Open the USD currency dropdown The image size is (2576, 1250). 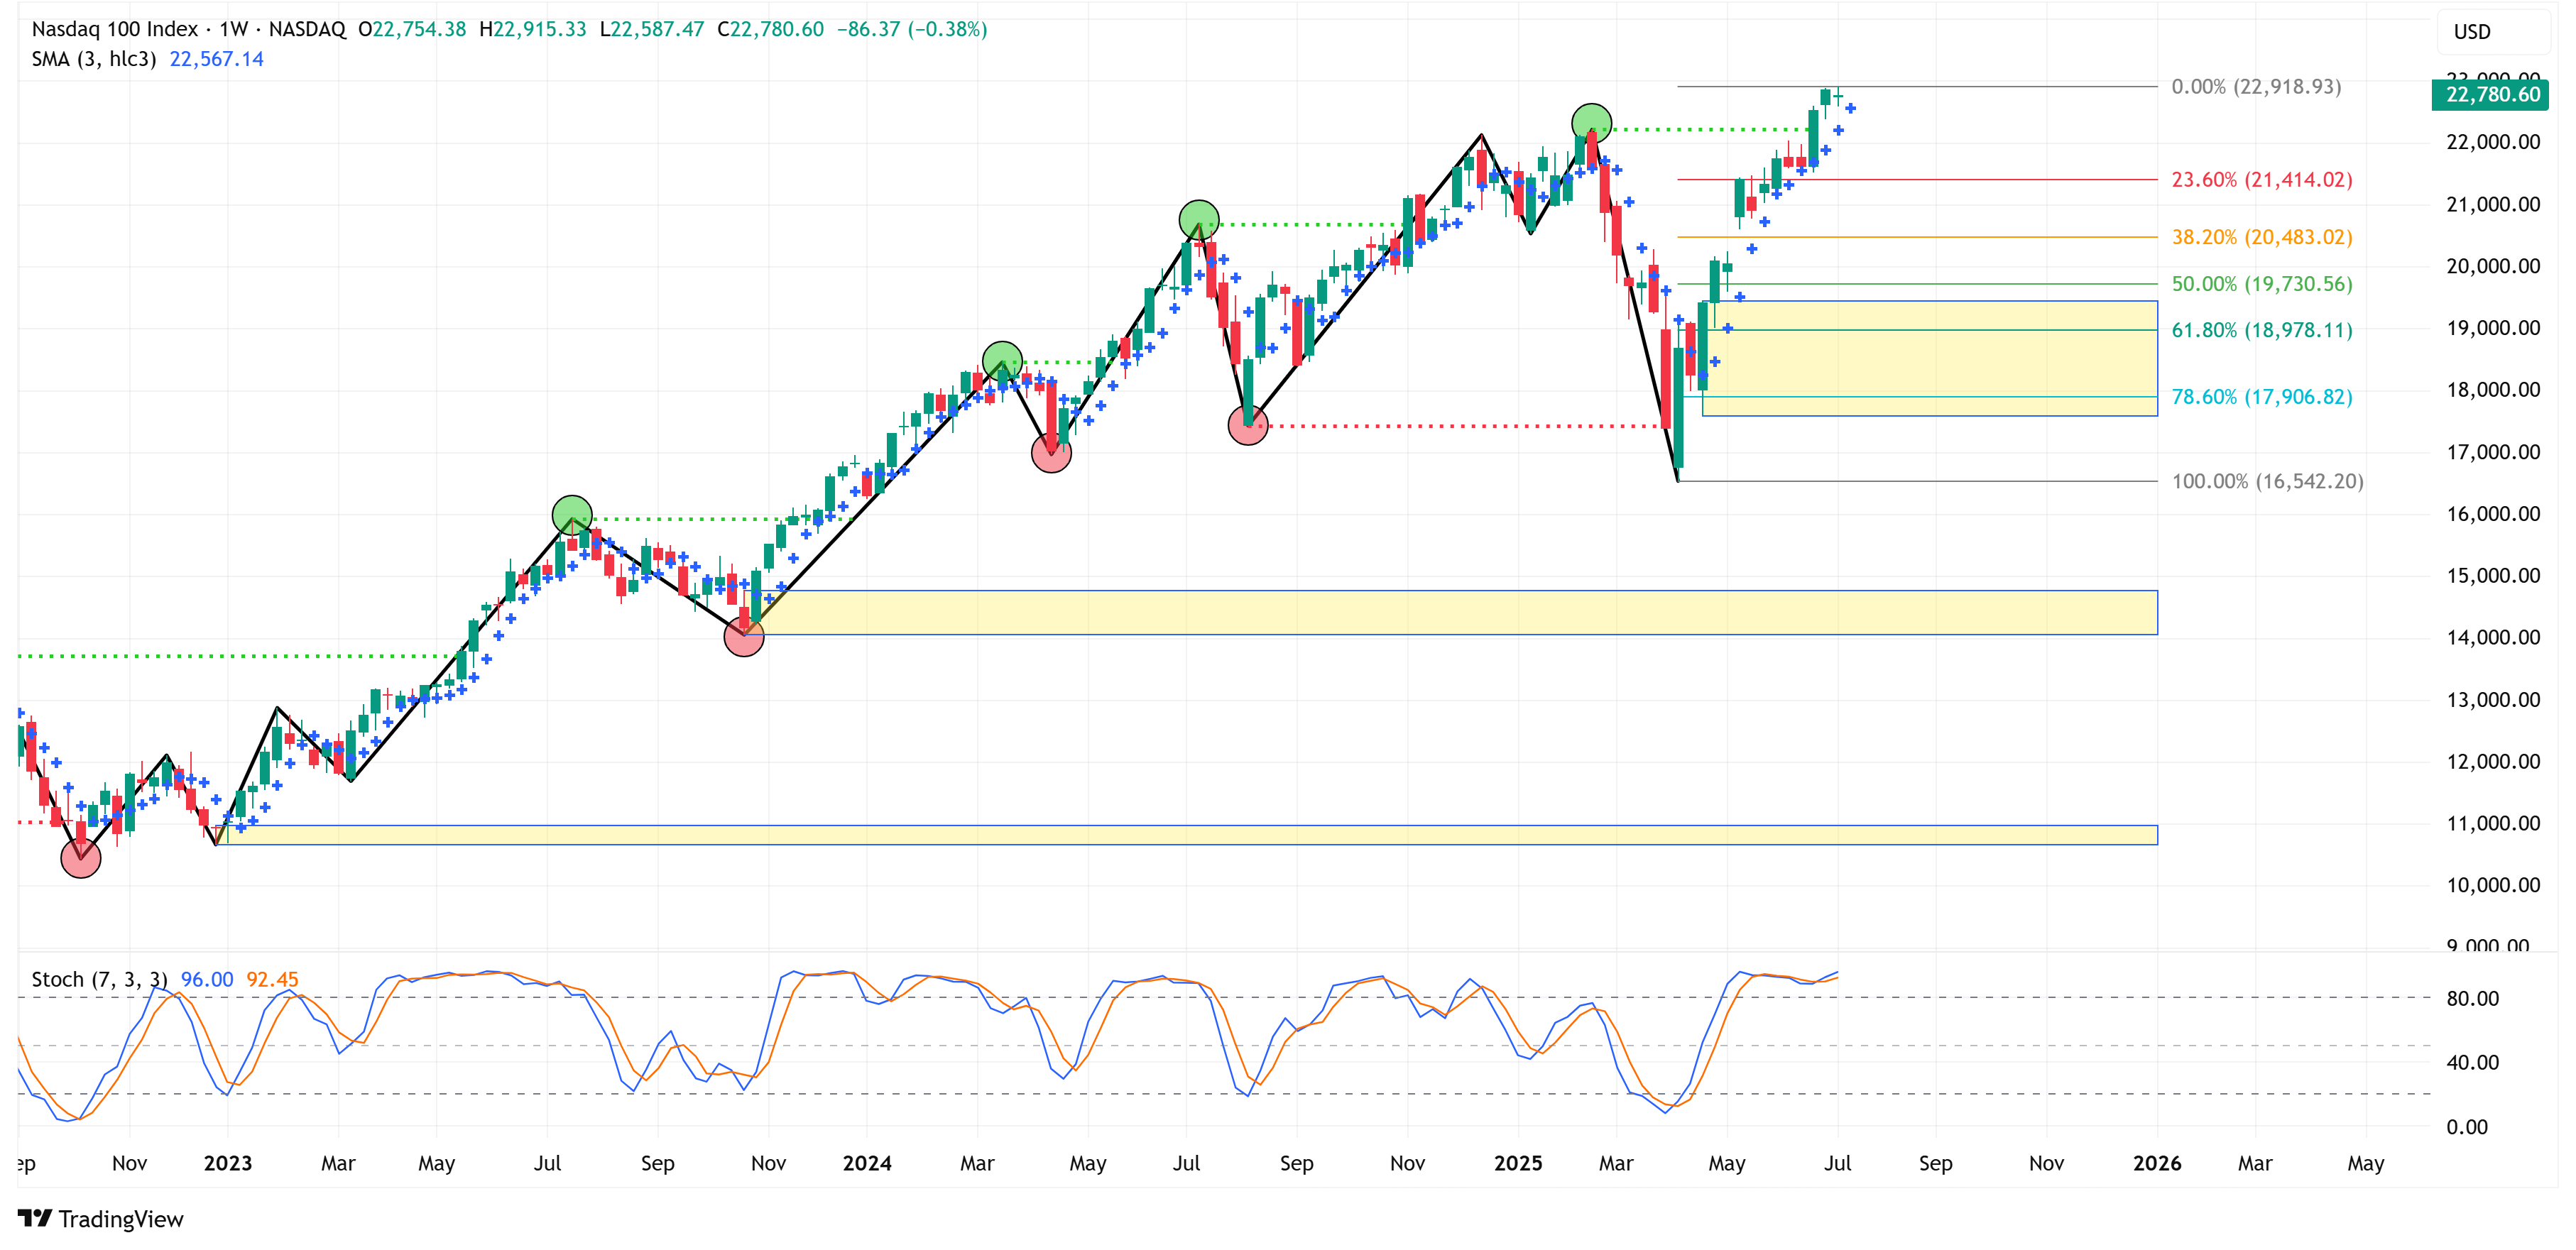click(2491, 32)
